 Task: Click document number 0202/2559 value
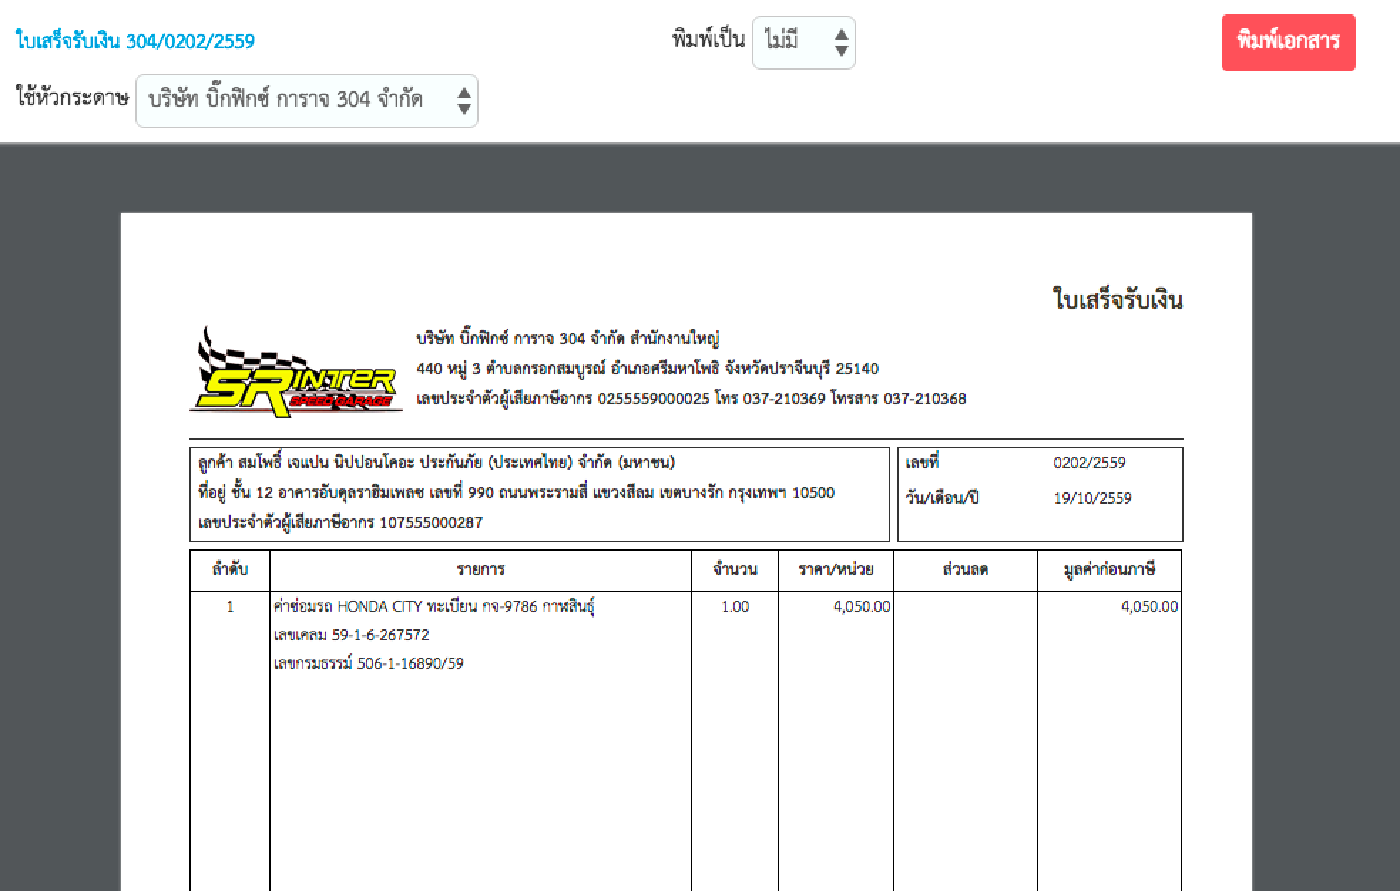click(x=1089, y=463)
